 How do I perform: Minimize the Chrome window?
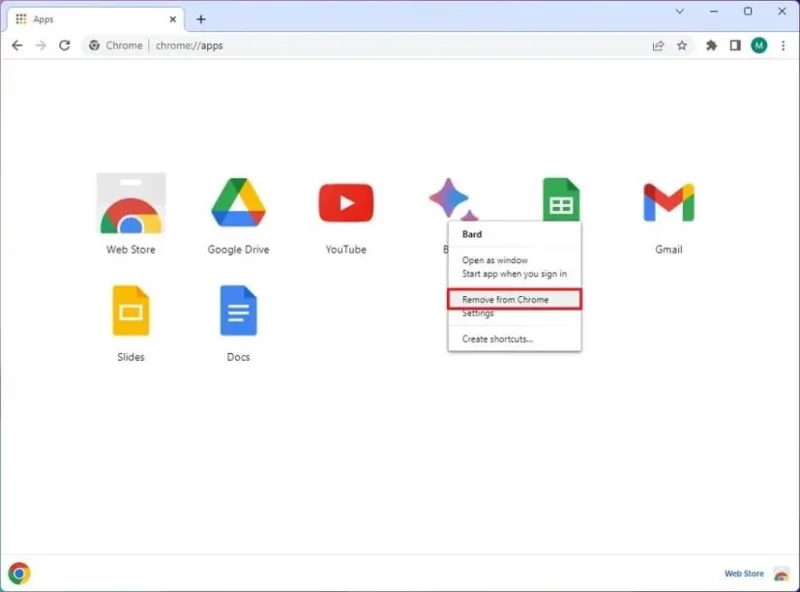tap(714, 11)
